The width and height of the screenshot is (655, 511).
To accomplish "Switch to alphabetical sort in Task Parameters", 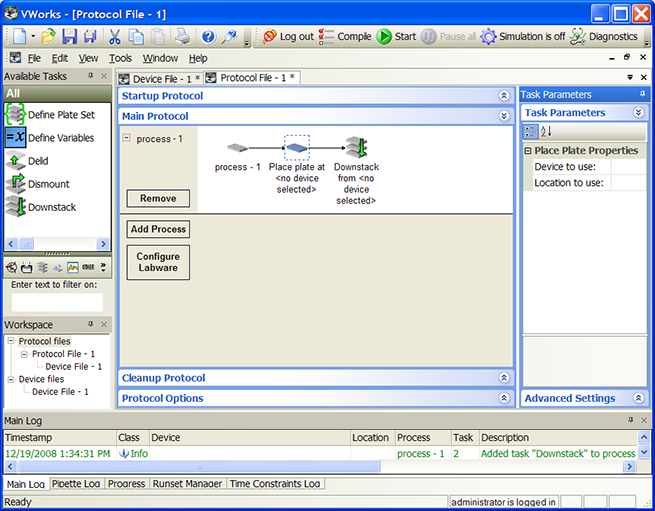I will pos(546,132).
